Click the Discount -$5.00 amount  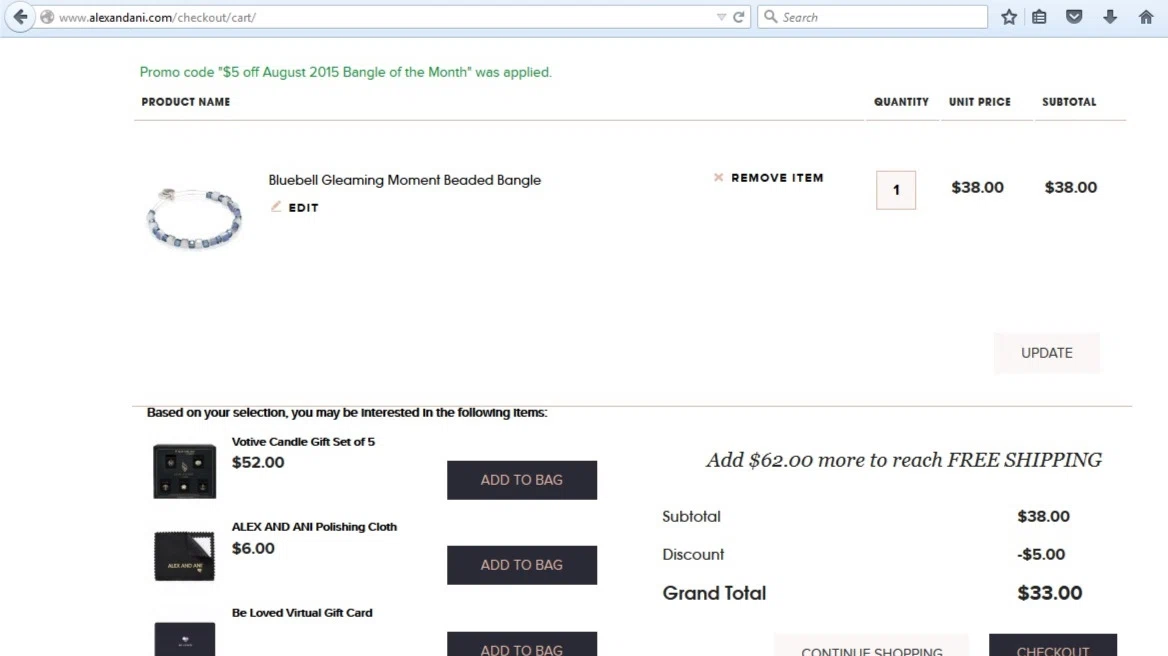point(1041,555)
